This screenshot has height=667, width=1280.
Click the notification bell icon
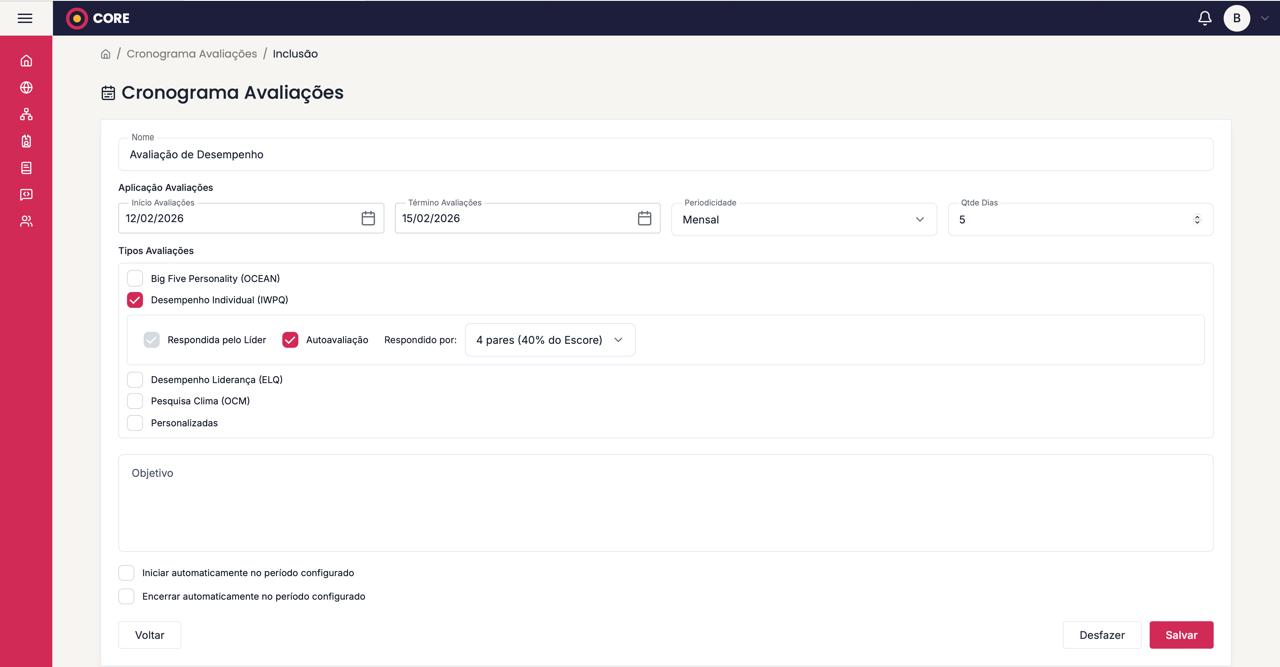pyautogui.click(x=1204, y=18)
